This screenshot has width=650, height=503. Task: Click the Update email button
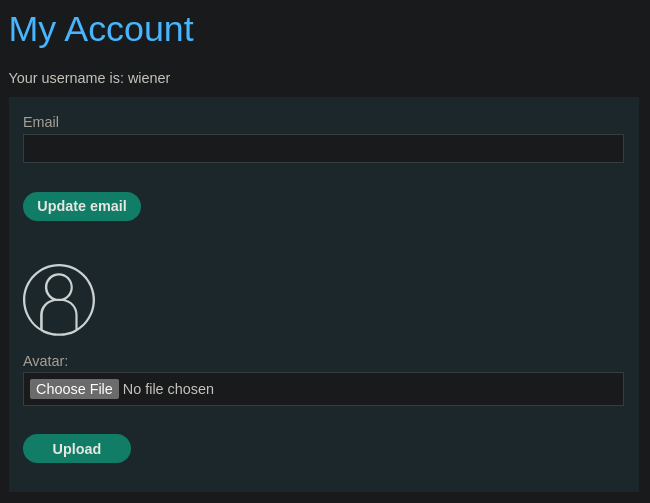(x=82, y=207)
